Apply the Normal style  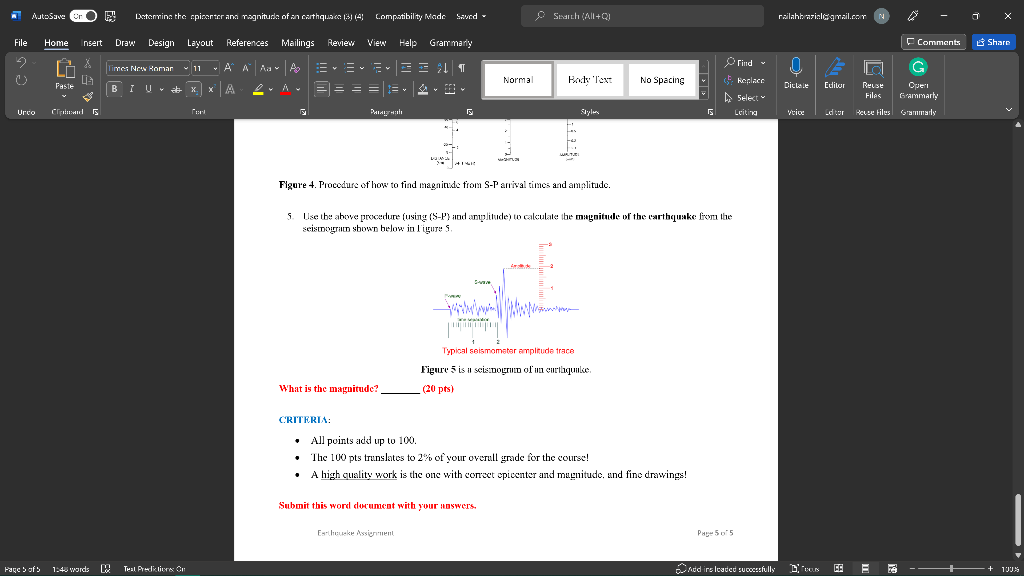click(518, 80)
